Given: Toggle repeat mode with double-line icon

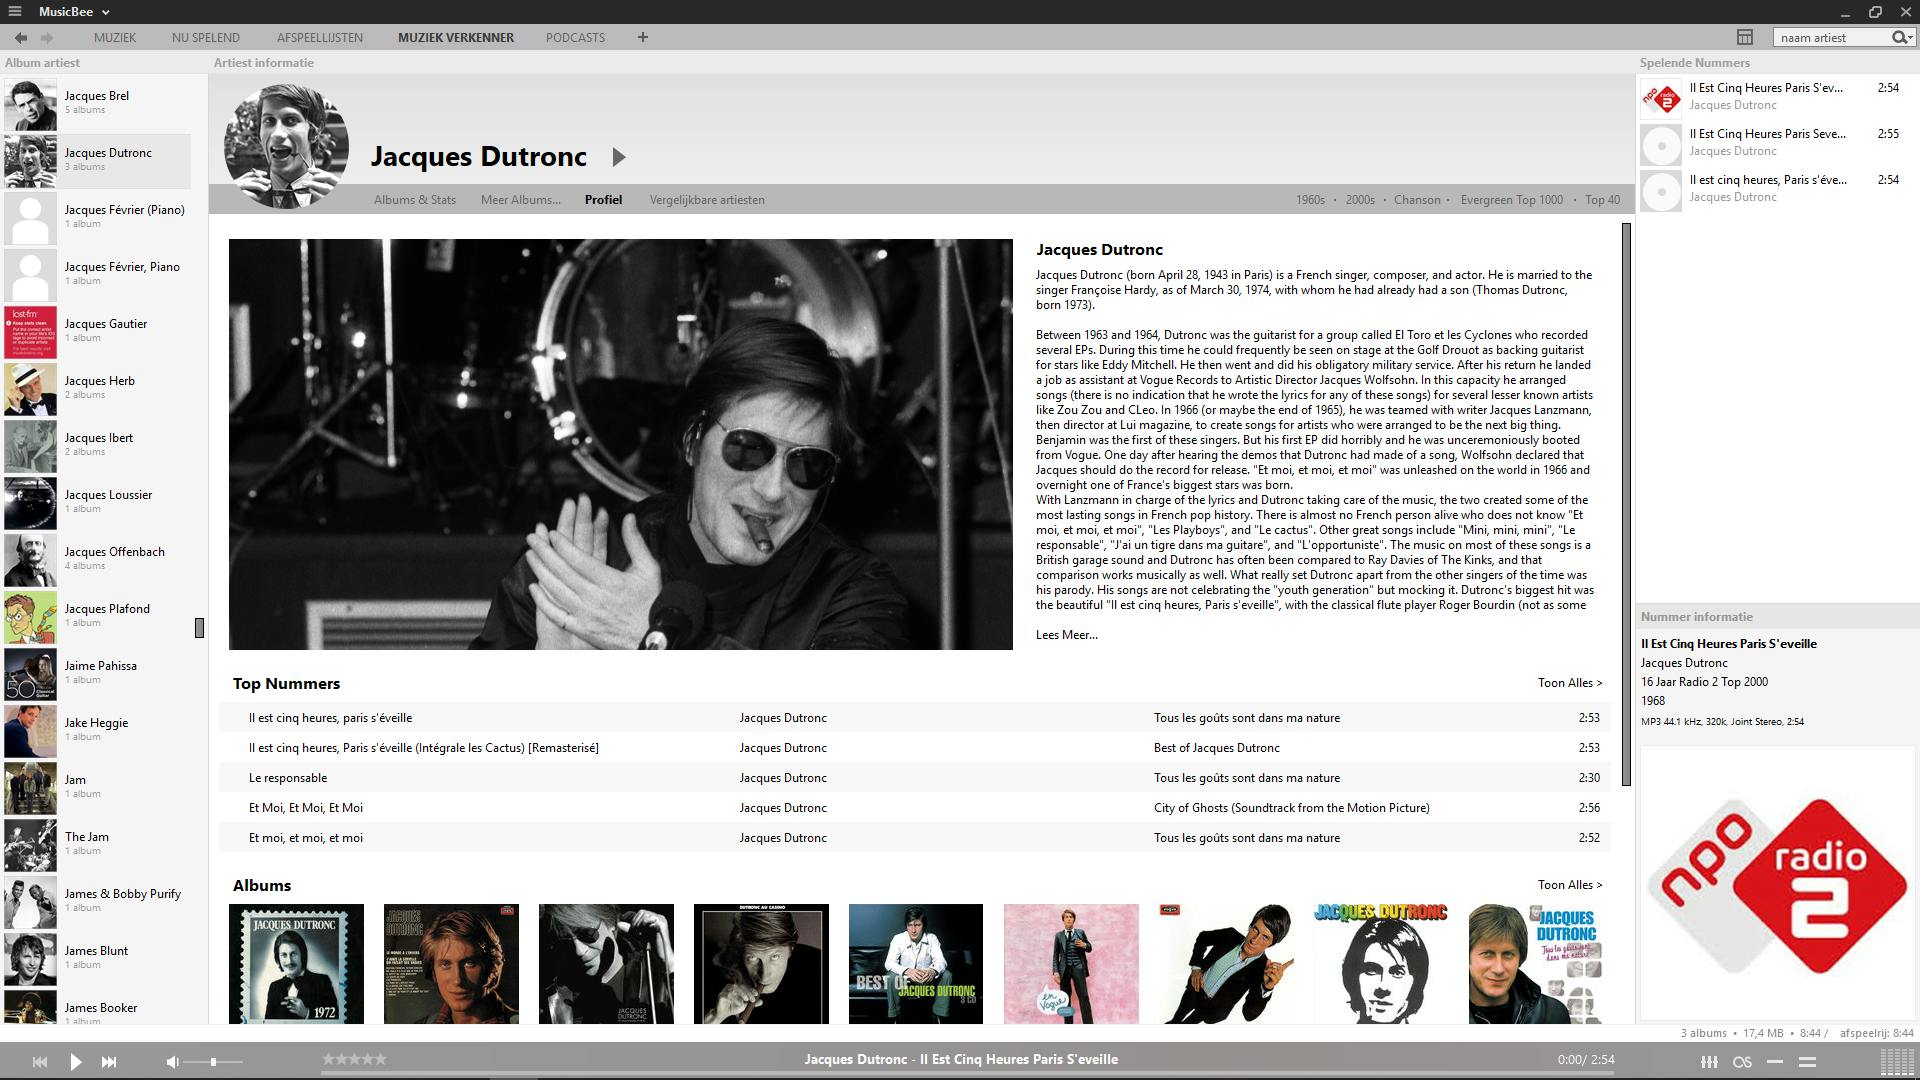Looking at the screenshot, I should 1807,1062.
